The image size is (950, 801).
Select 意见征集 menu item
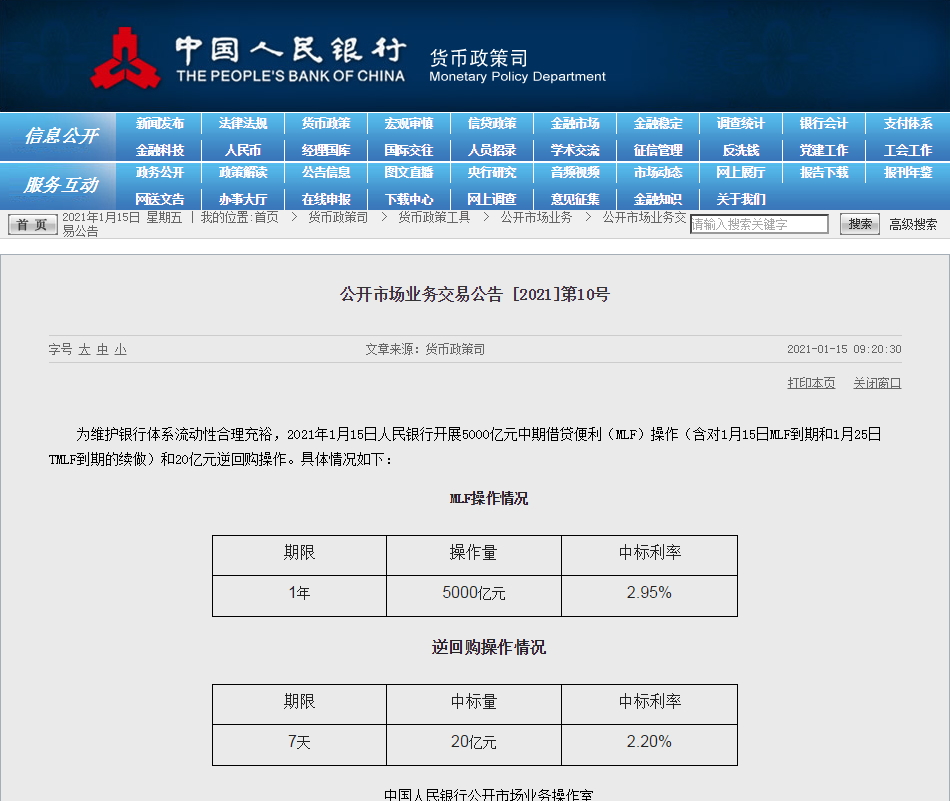tap(575, 199)
